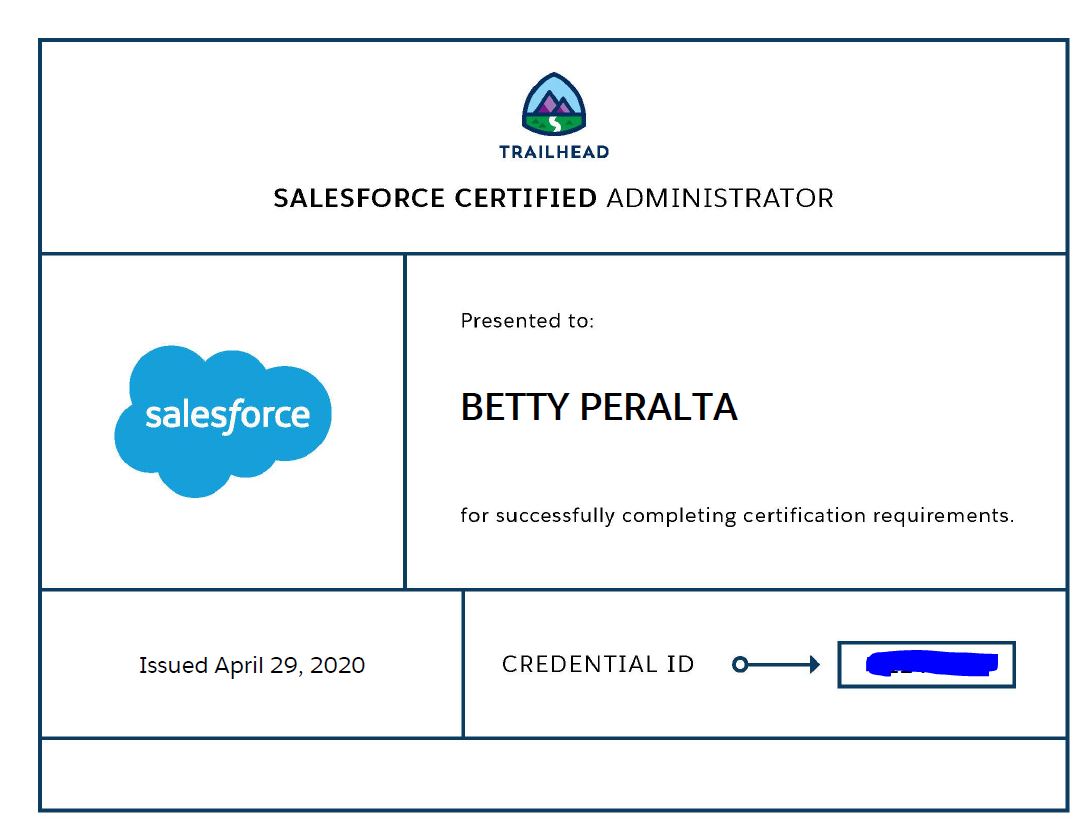Screen dimensions: 1090x829
Task: Click the 'CREDENTIAL ID' label
Action: point(598,664)
